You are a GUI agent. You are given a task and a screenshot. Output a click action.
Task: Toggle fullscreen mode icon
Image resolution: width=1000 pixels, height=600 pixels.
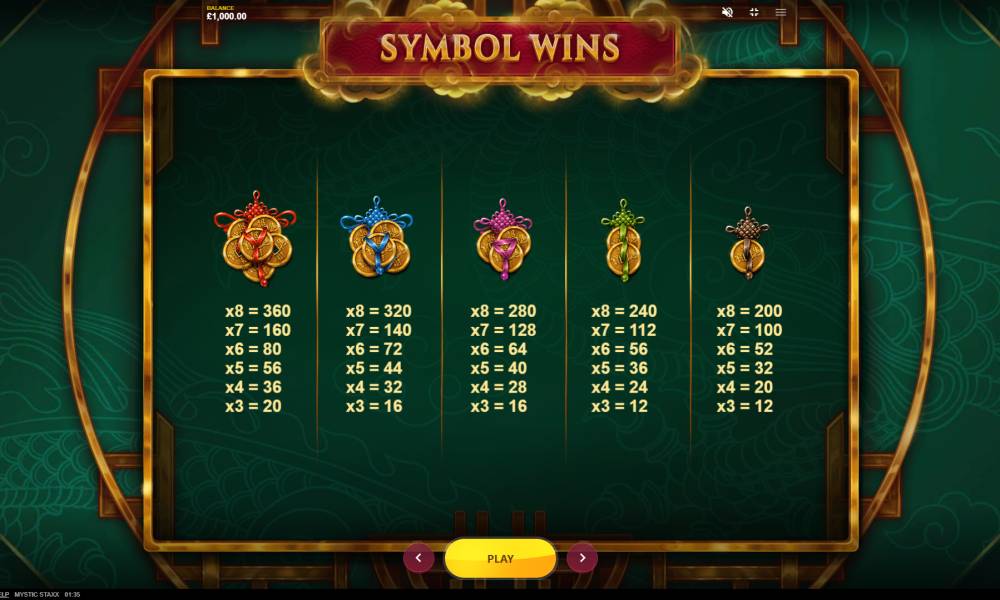[754, 12]
